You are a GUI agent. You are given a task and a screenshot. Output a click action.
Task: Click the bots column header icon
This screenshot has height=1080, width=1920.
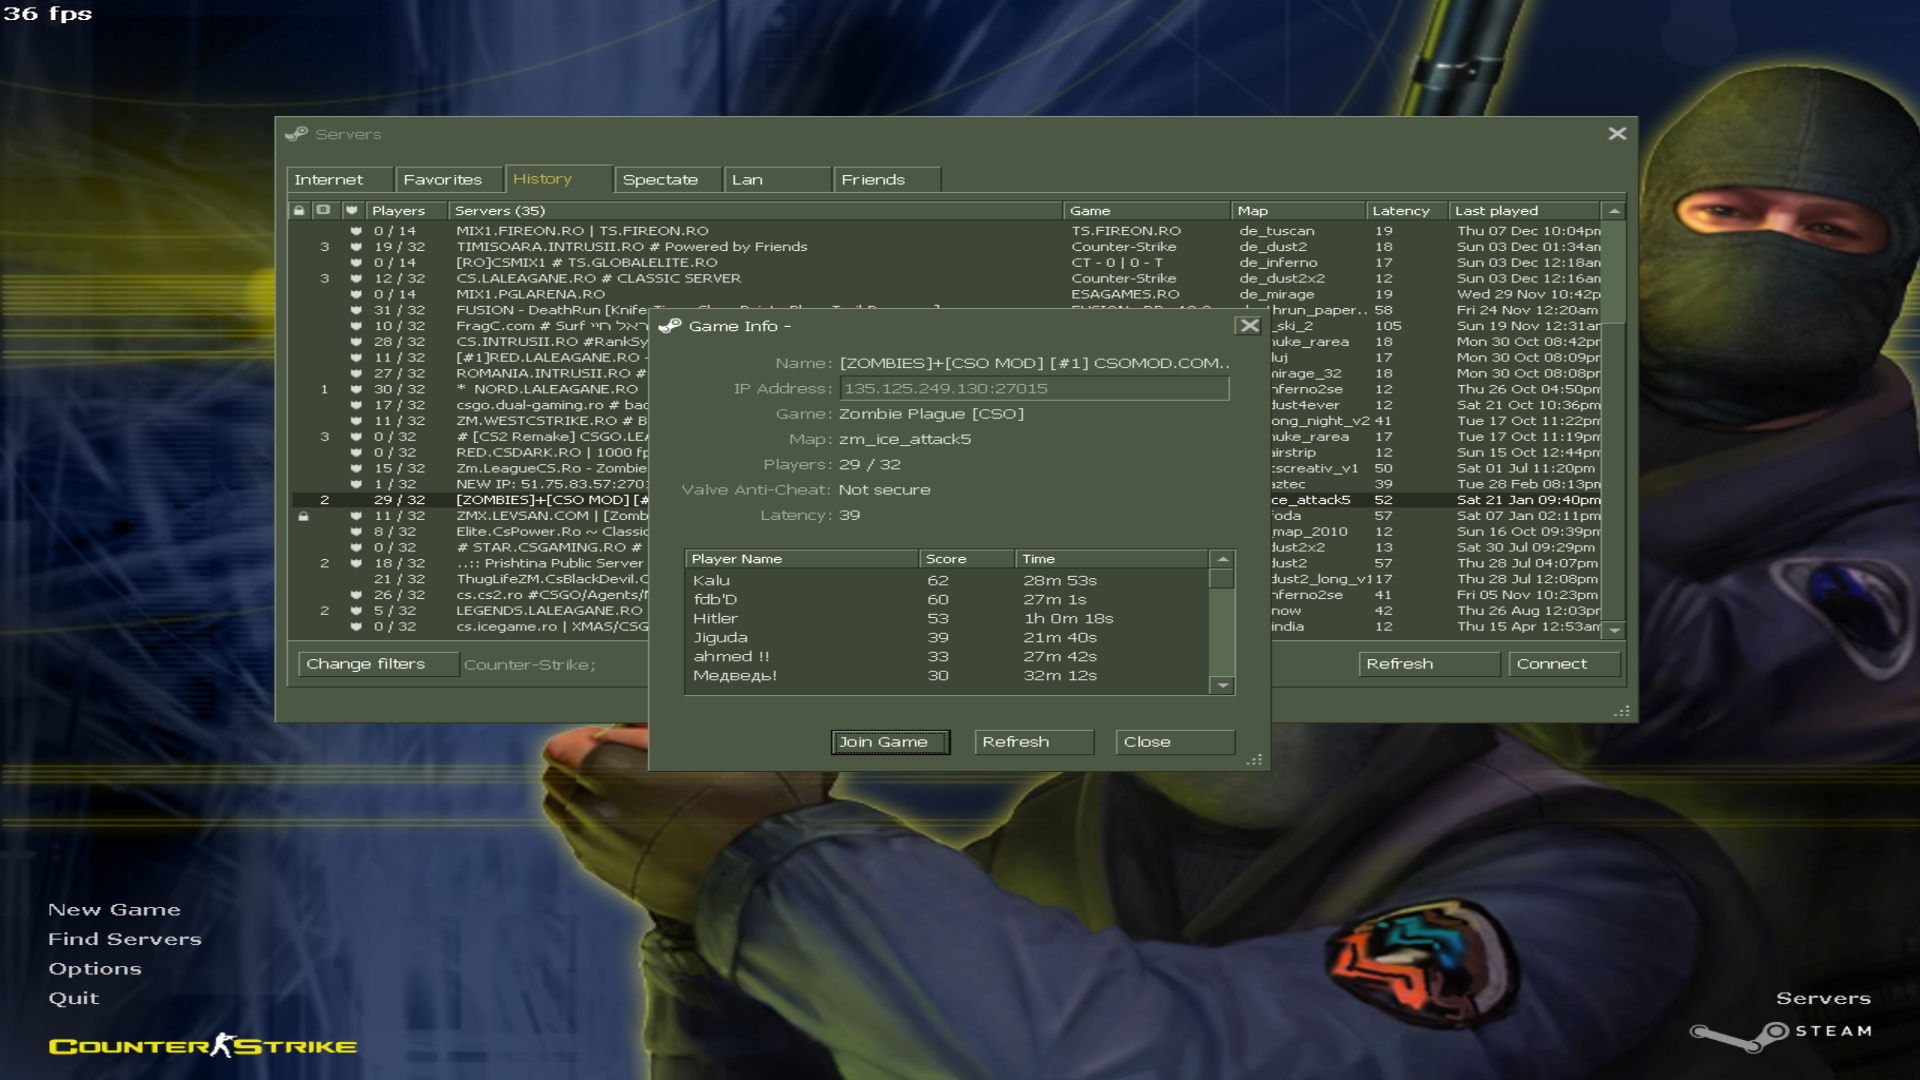(323, 210)
